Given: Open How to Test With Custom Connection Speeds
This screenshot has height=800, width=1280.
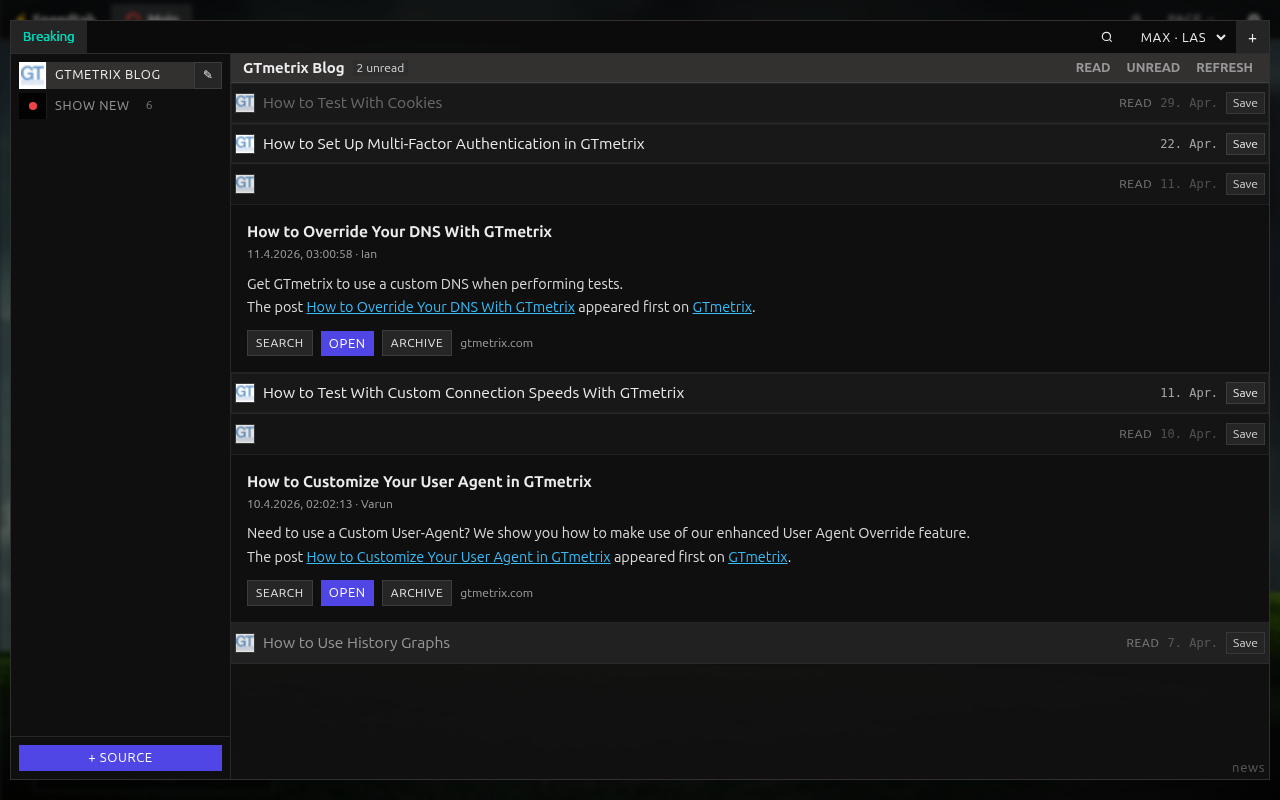Looking at the screenshot, I should (473, 393).
